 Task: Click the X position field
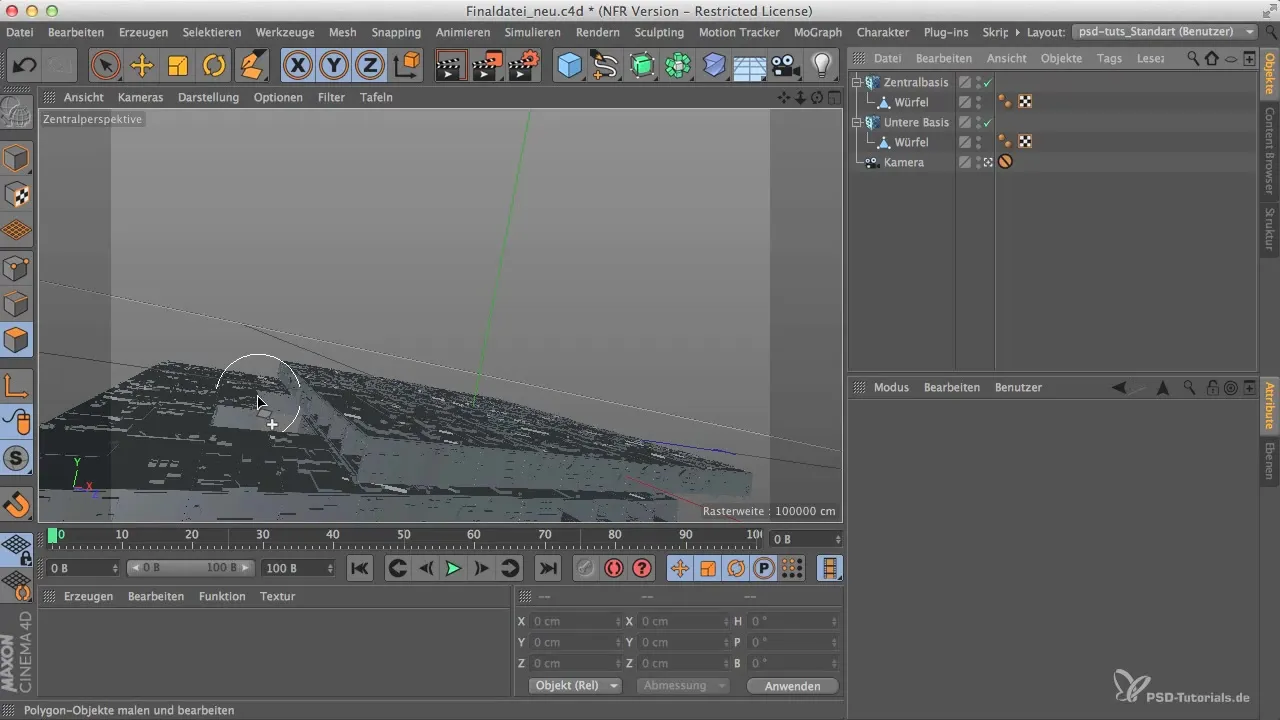point(575,621)
